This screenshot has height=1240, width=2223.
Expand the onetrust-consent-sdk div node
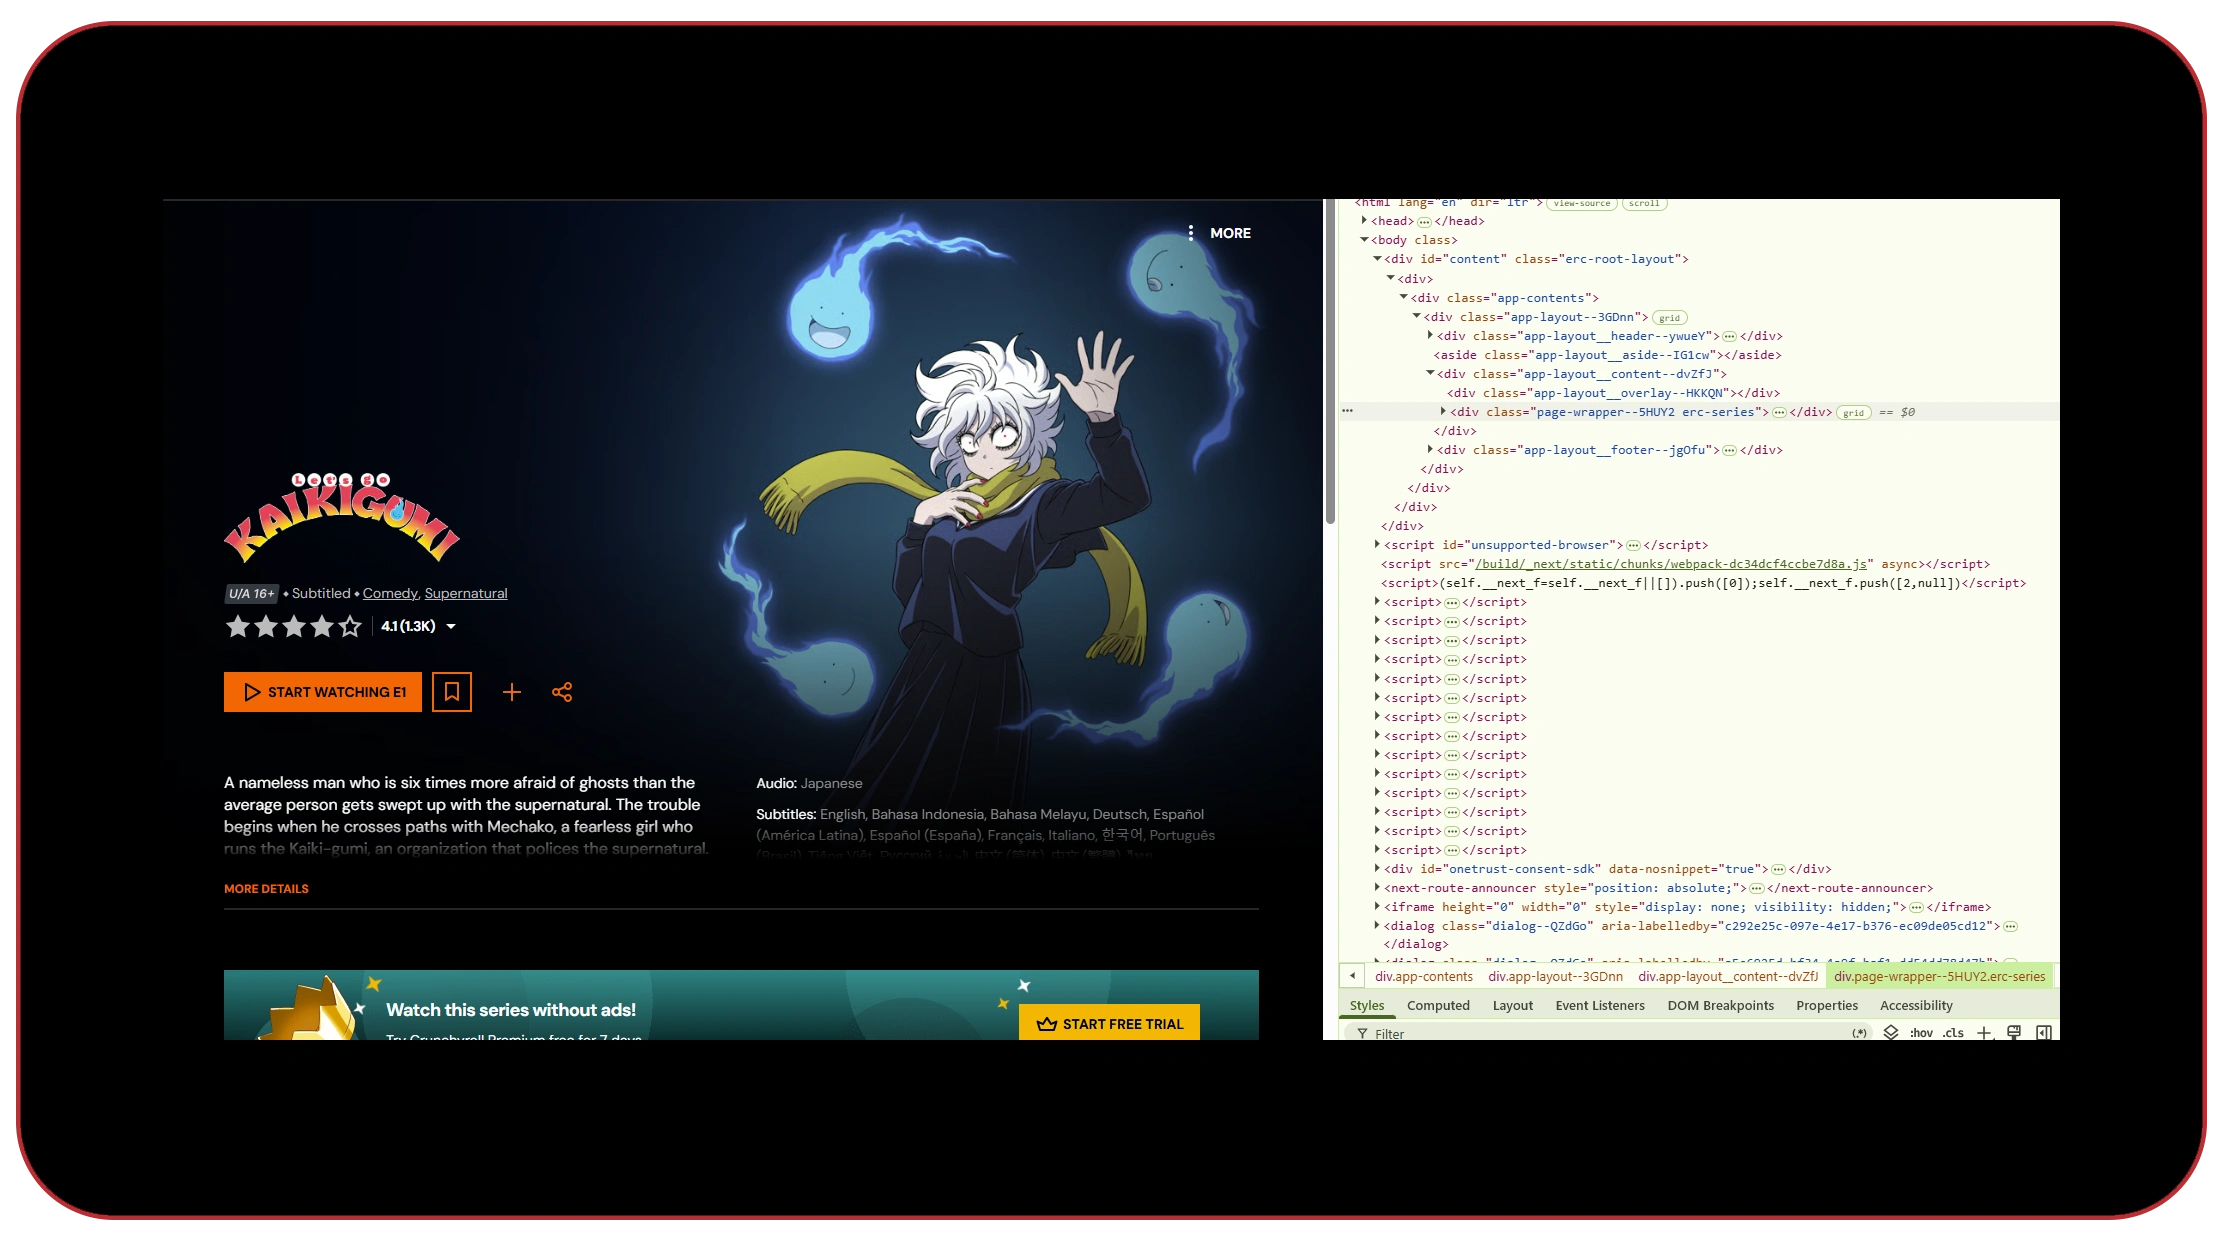coord(1377,869)
